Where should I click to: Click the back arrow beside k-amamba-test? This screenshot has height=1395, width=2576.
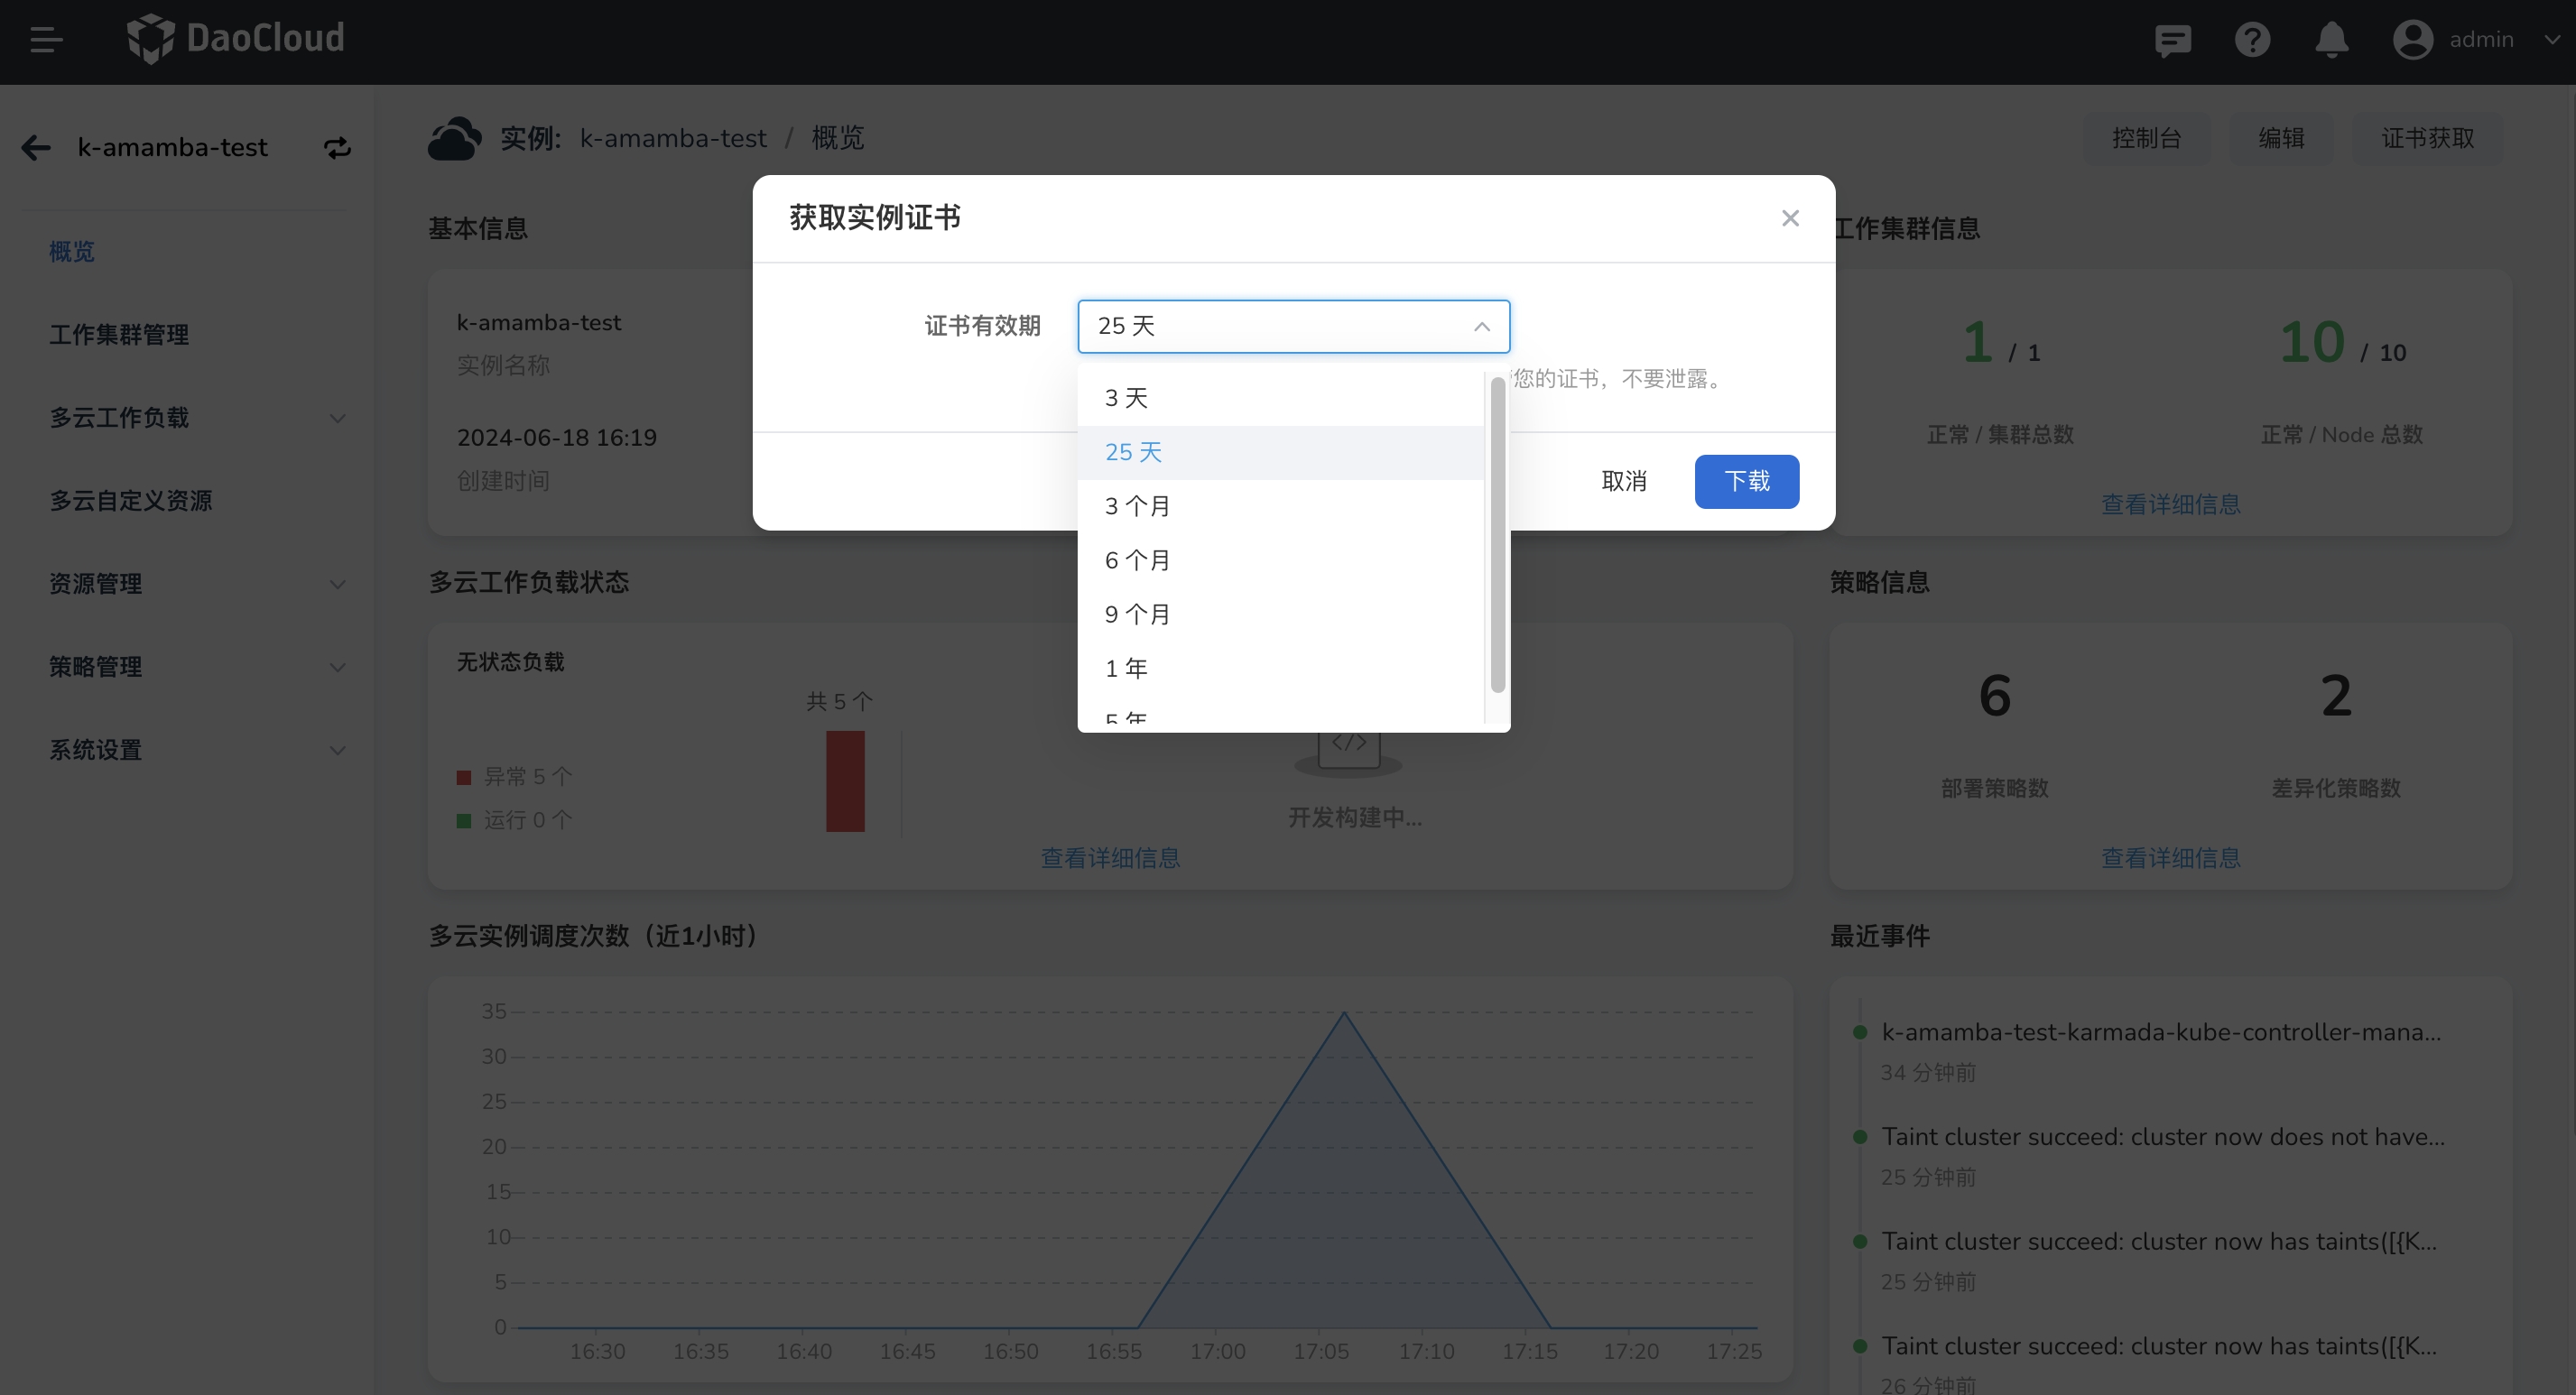36,148
